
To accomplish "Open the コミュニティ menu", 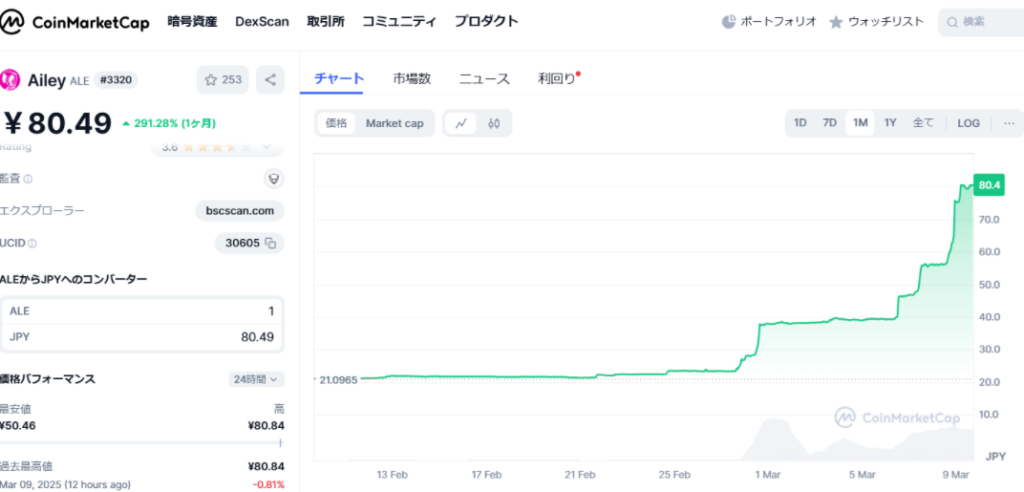I will (399, 22).
